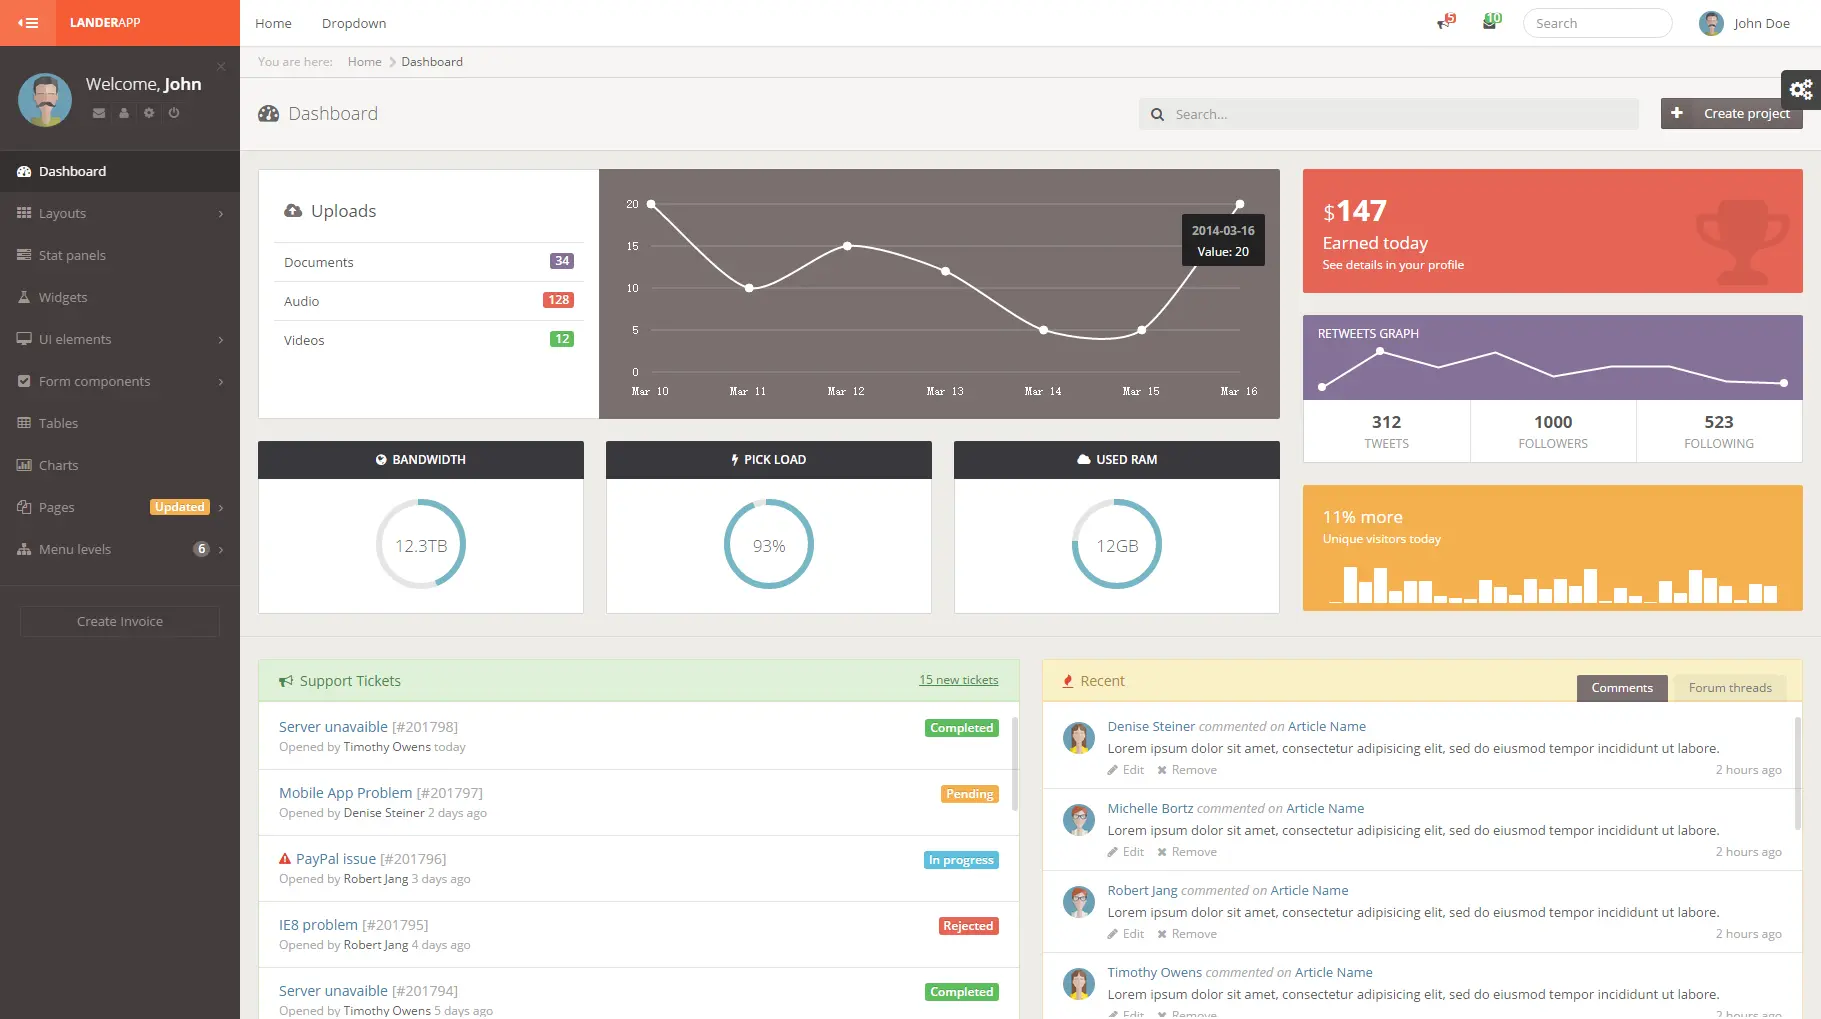Open the megaphone notifications icon in header
The height and width of the screenshot is (1019, 1821).
(x=1445, y=22)
